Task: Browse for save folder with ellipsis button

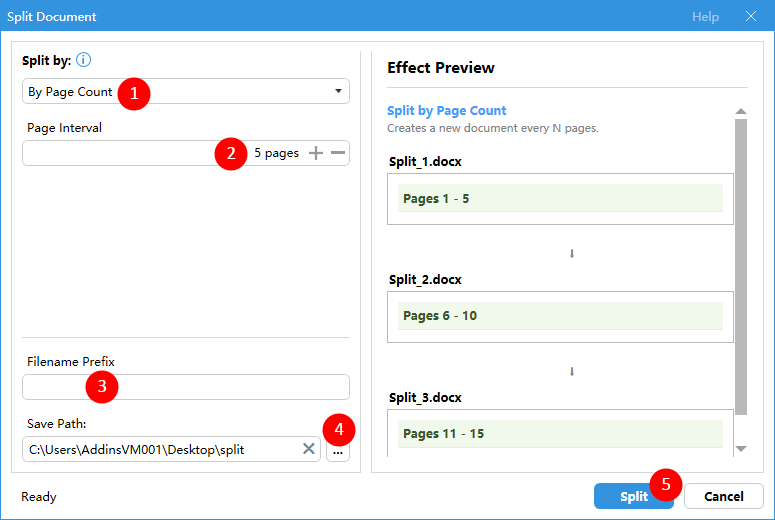Action: (338, 451)
